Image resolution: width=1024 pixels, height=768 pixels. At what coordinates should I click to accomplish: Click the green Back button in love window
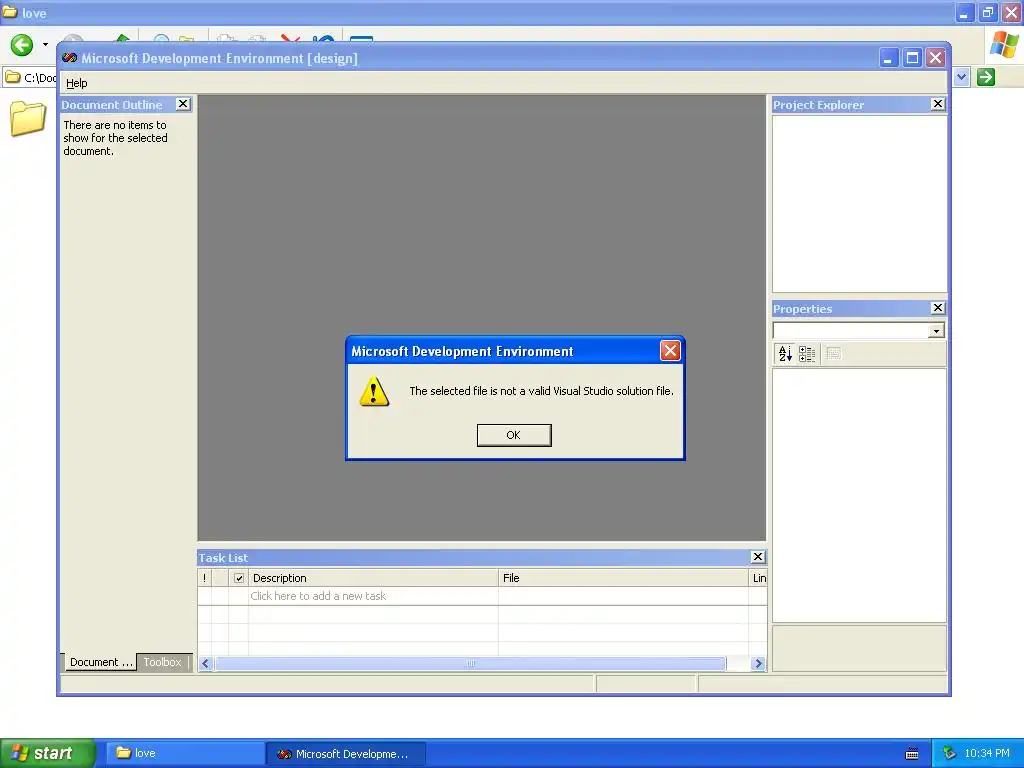coord(22,45)
